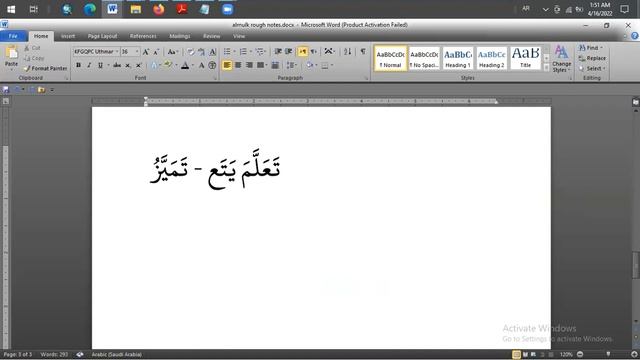Apply the No Spacing style
The image size is (640, 360).
point(424,58)
